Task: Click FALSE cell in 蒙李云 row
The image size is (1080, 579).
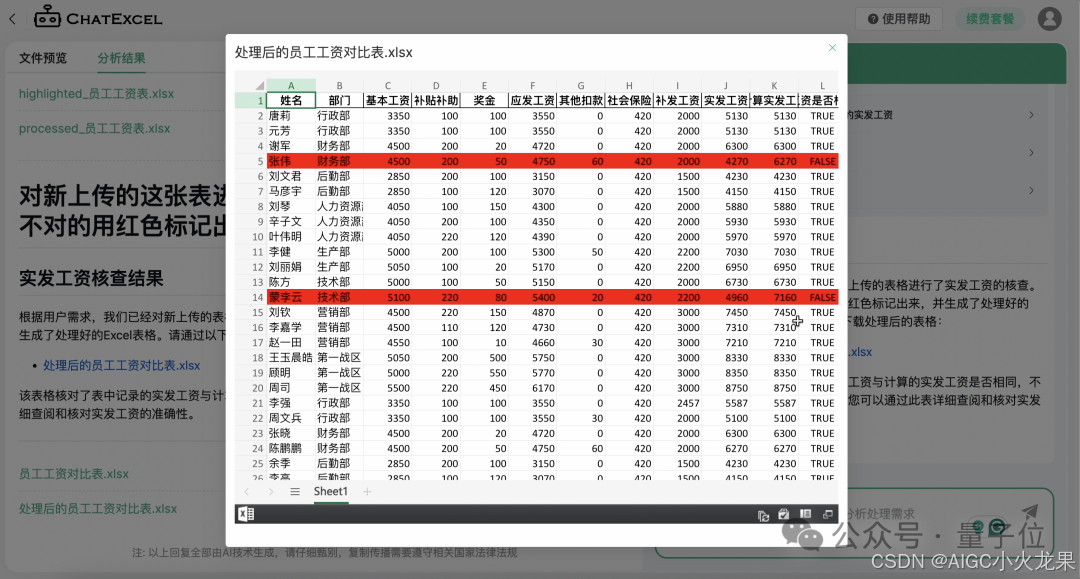Action: pos(820,297)
